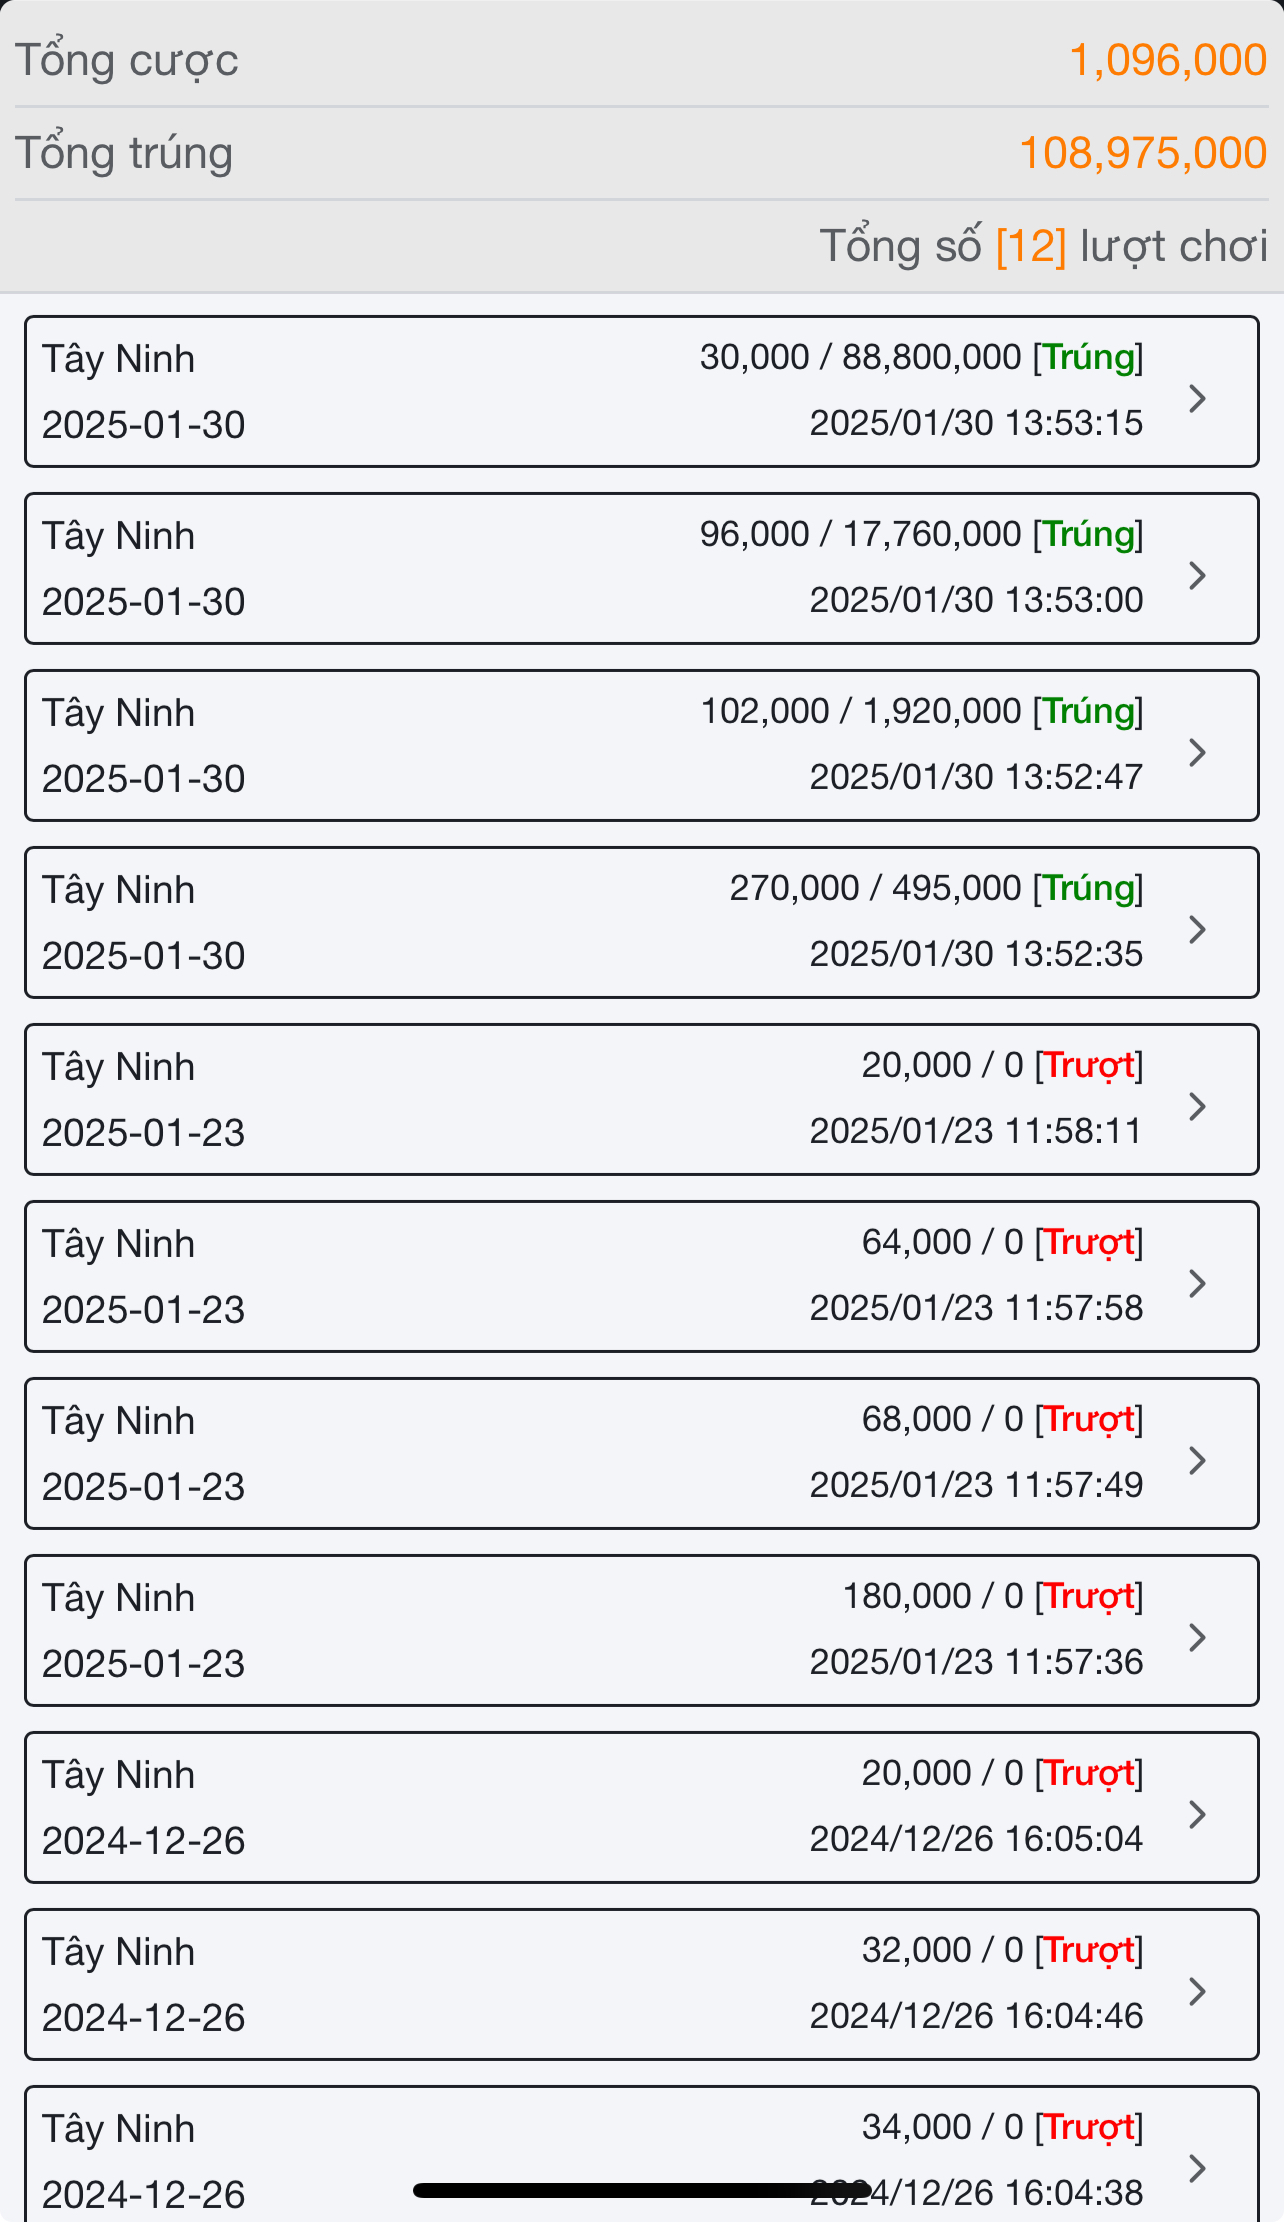Select the orange Tổng cược total 1,096,000
The height and width of the screenshot is (2222, 1284).
1168,60
